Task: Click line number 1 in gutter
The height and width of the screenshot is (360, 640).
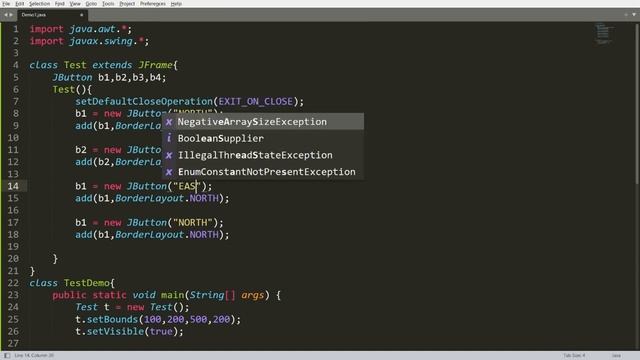Action: click(16, 29)
